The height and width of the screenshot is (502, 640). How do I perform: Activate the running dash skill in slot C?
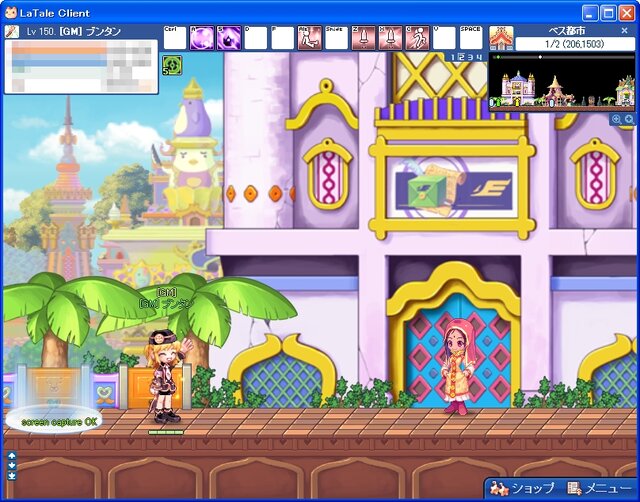point(417,38)
